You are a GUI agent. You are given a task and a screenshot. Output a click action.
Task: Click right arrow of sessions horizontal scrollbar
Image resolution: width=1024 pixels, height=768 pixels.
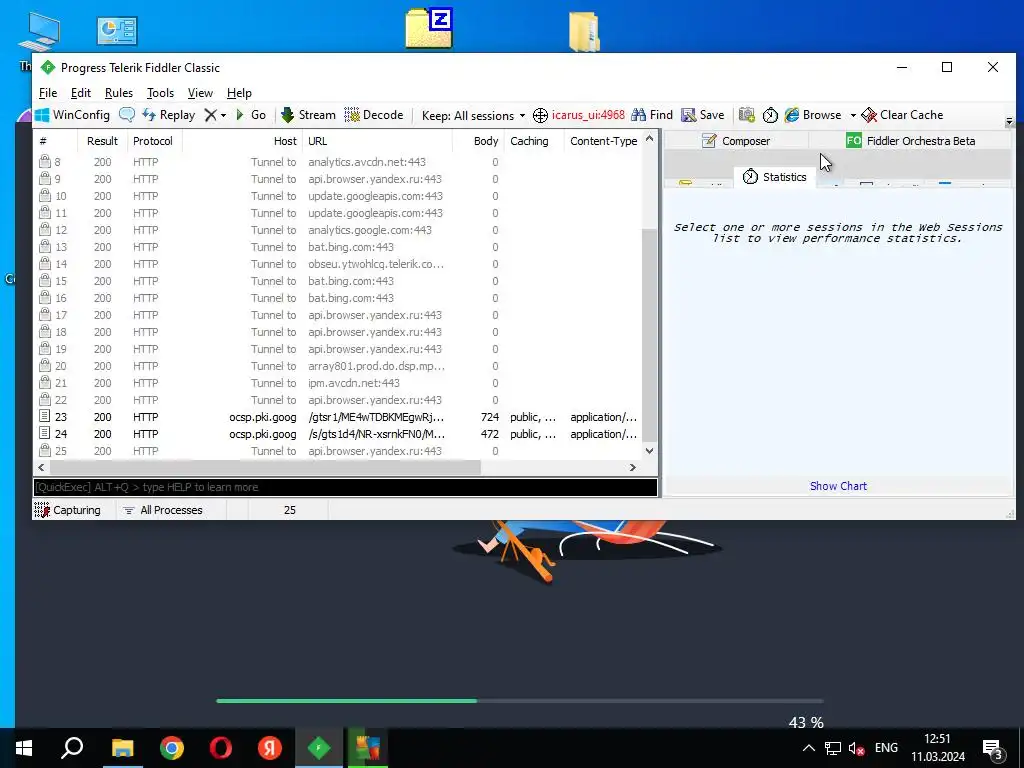point(632,468)
